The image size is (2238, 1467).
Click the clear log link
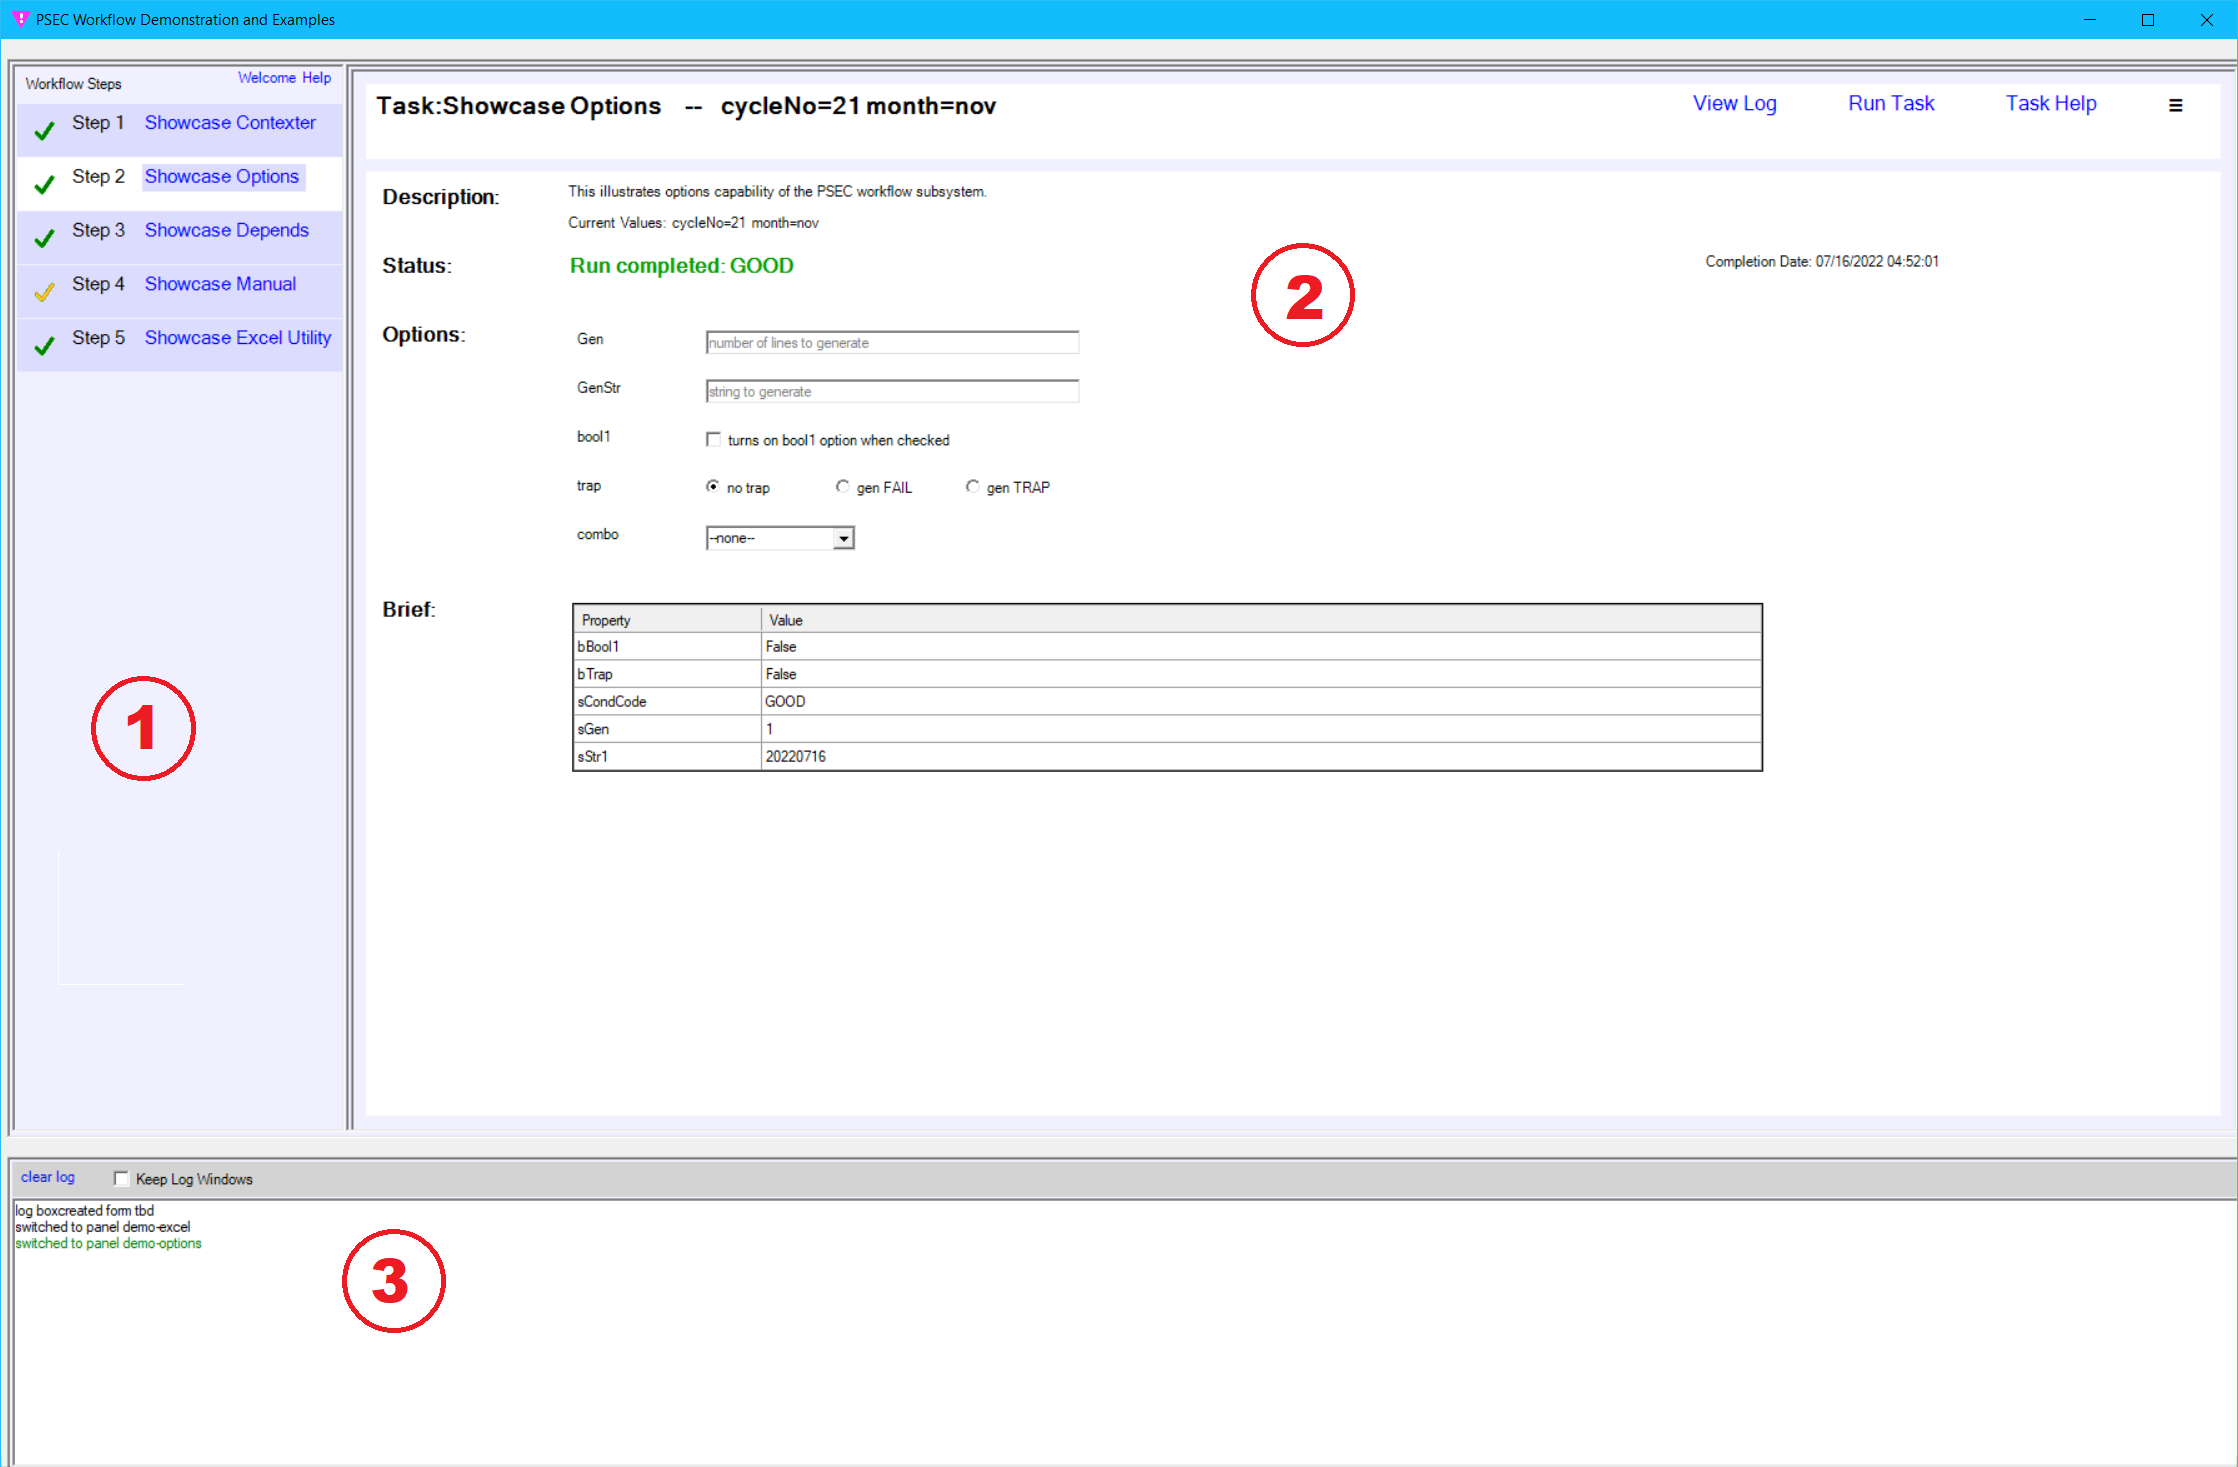(48, 1177)
